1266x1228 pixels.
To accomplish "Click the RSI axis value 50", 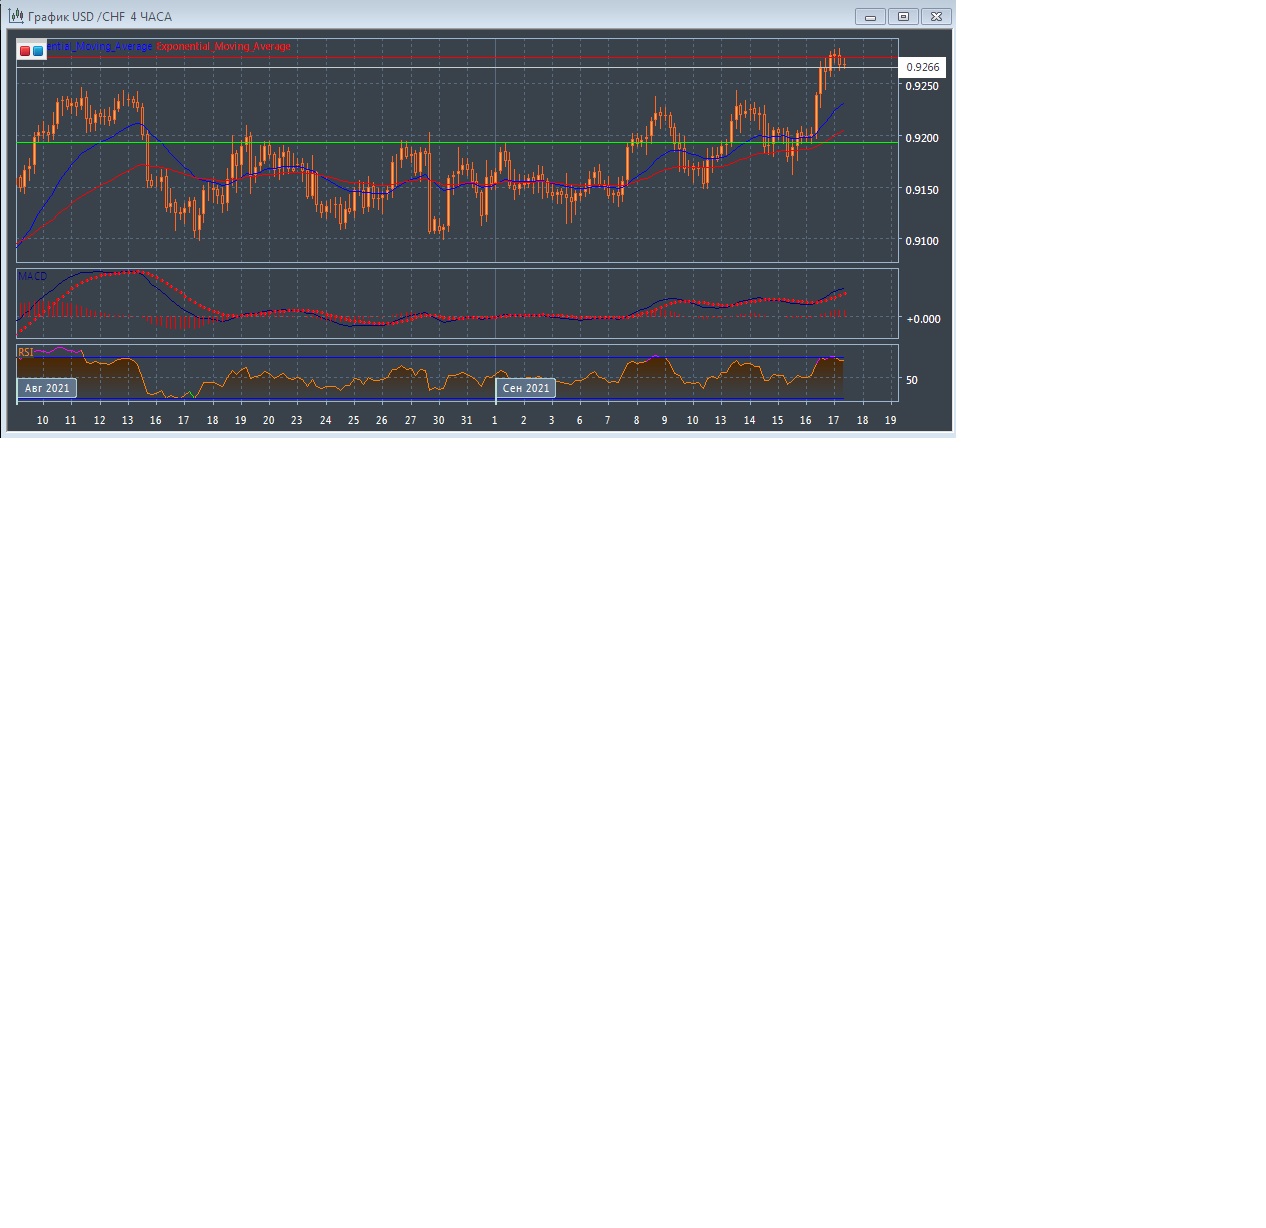I will 911,380.
